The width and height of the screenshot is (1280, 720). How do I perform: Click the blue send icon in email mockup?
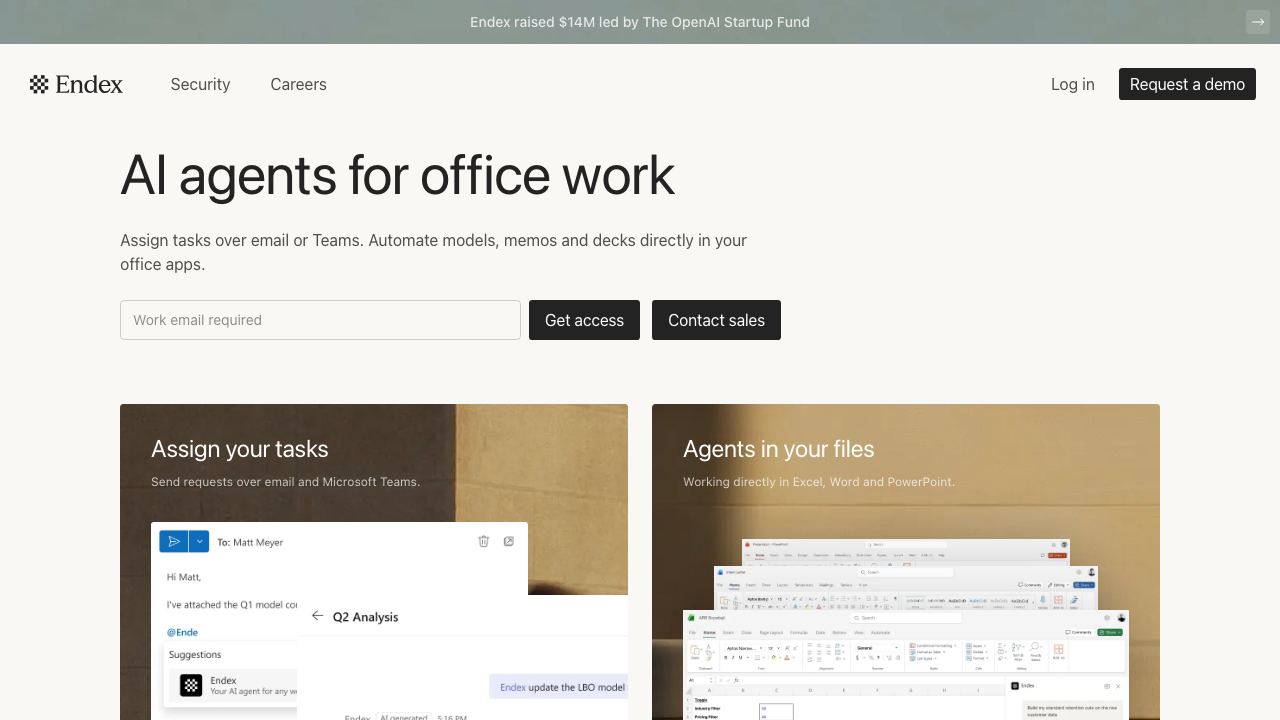(174, 541)
